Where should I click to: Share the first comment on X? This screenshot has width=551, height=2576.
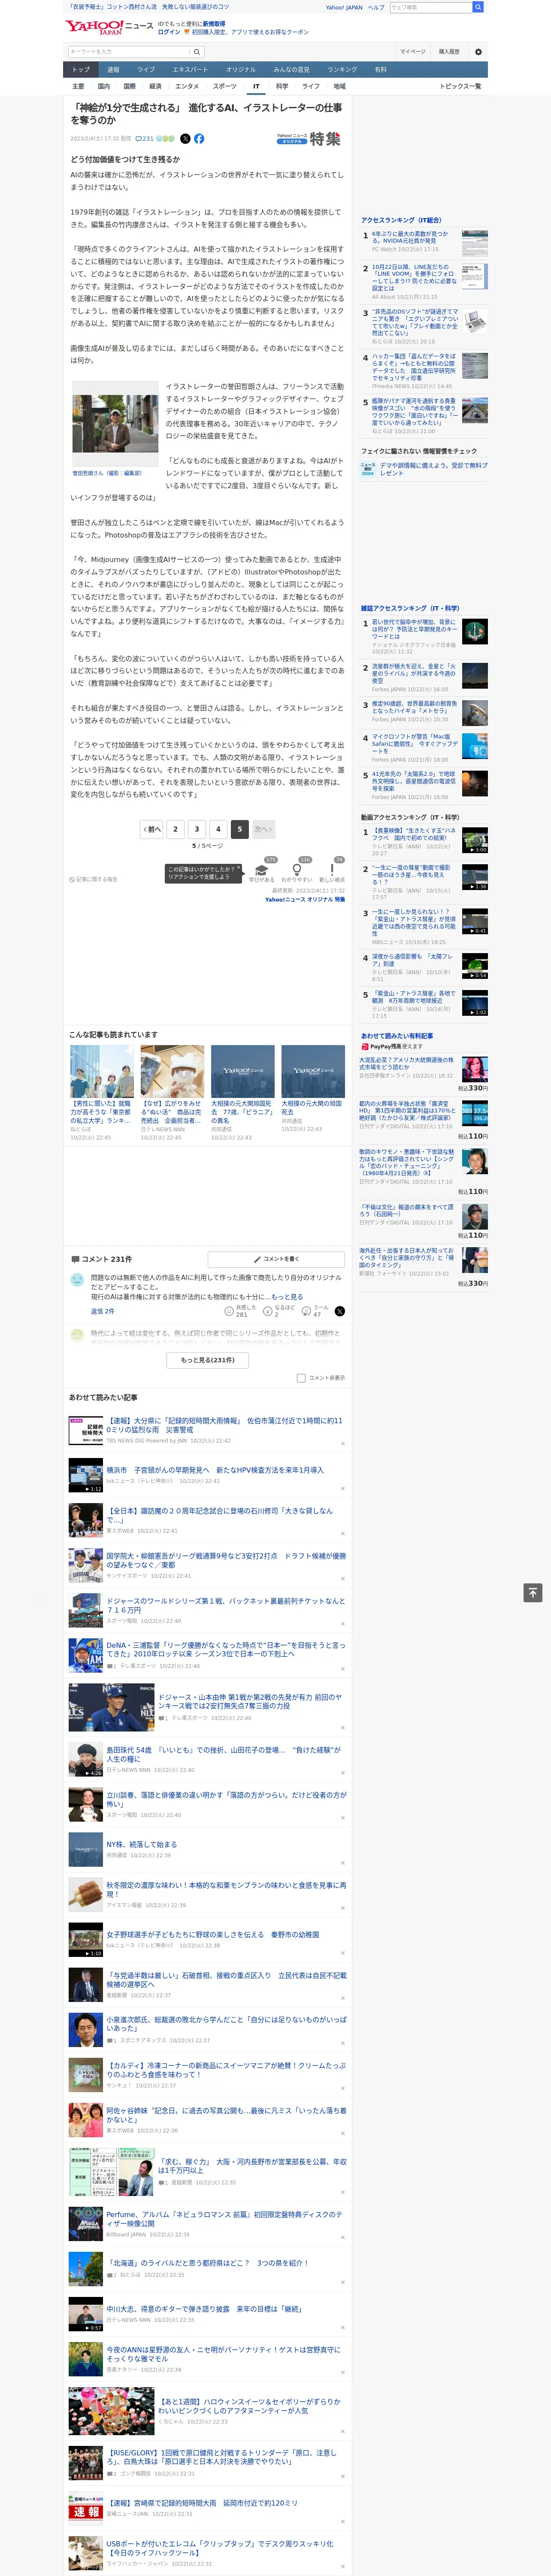[340, 1311]
